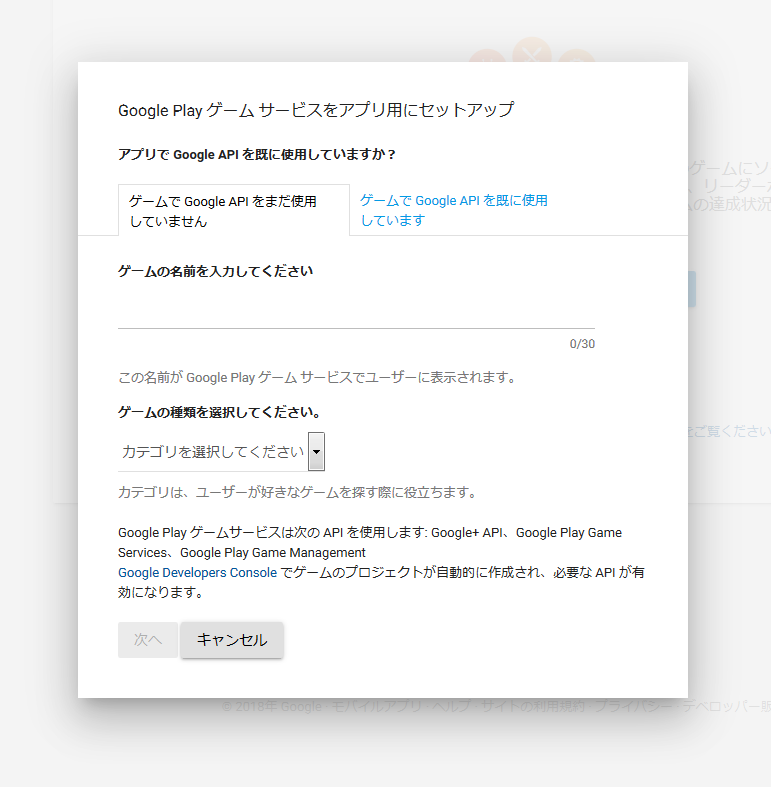Screen dimensions: 771x787
Task: Click the game name input field
Action: coord(356,313)
